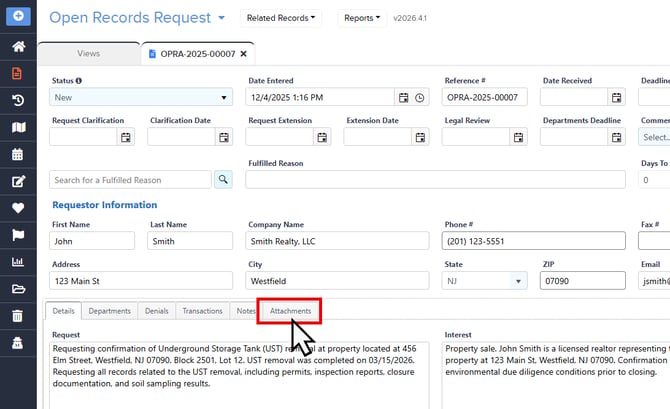Open the State dropdown showing NJ
This screenshot has width=670, height=409.
[485, 281]
